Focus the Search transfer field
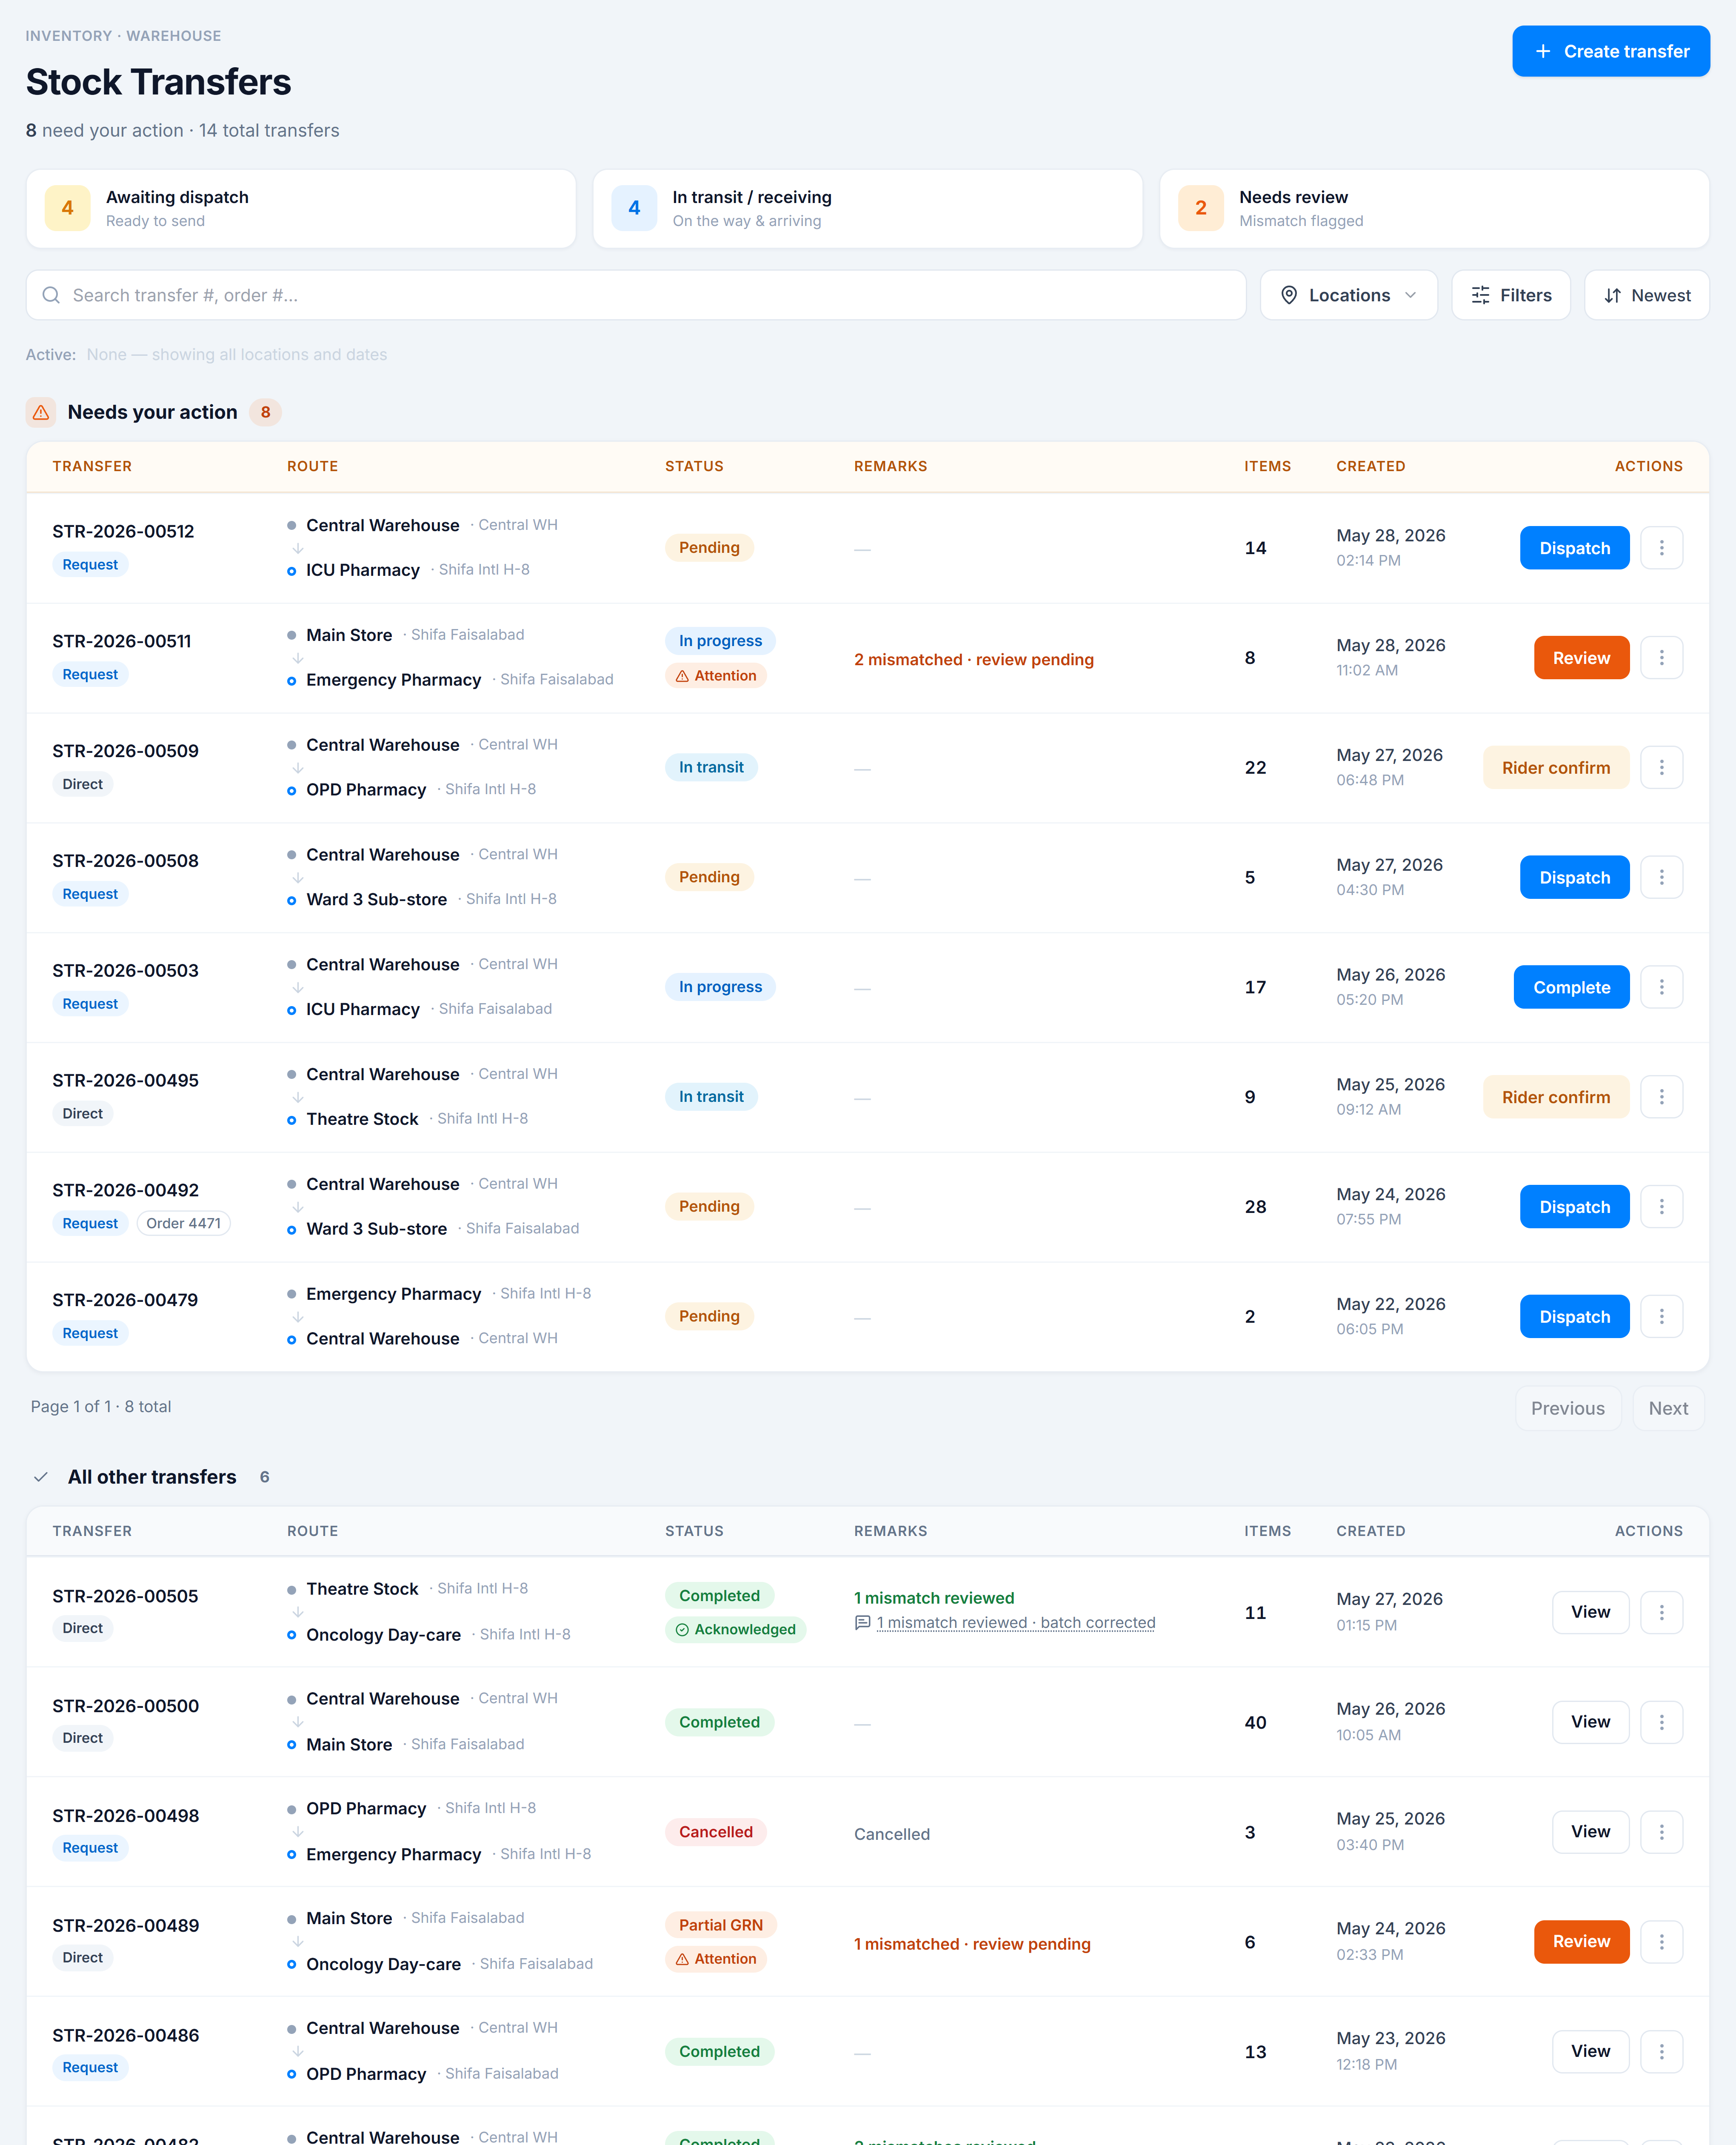 point(636,295)
